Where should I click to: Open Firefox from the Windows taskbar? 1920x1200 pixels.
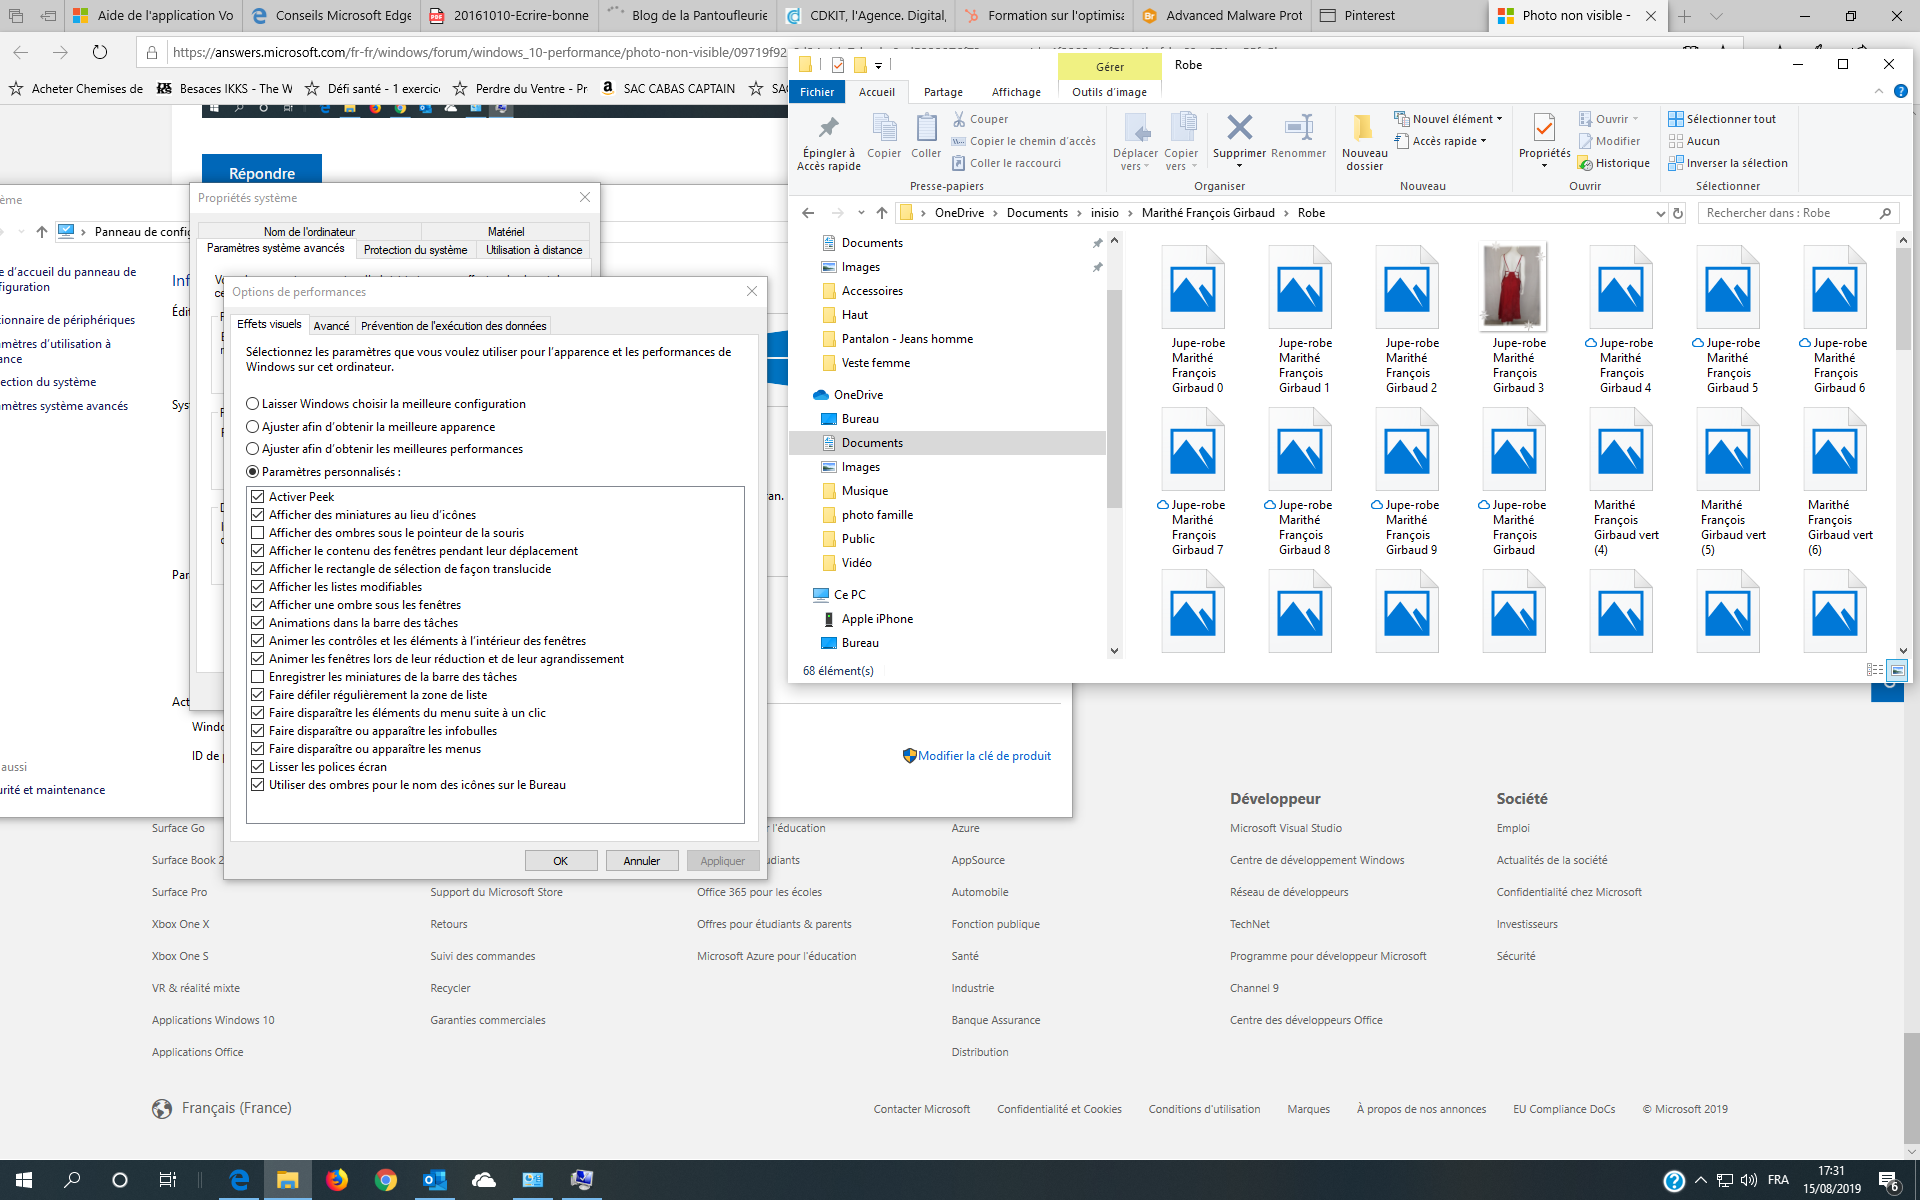(x=337, y=1180)
